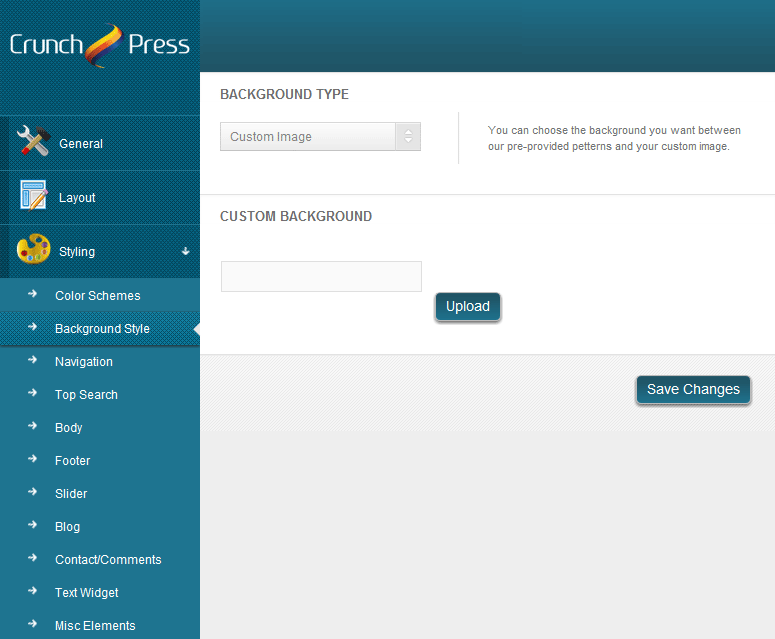
Task: Click arrow icon beside Top Search
Action: [33, 393]
